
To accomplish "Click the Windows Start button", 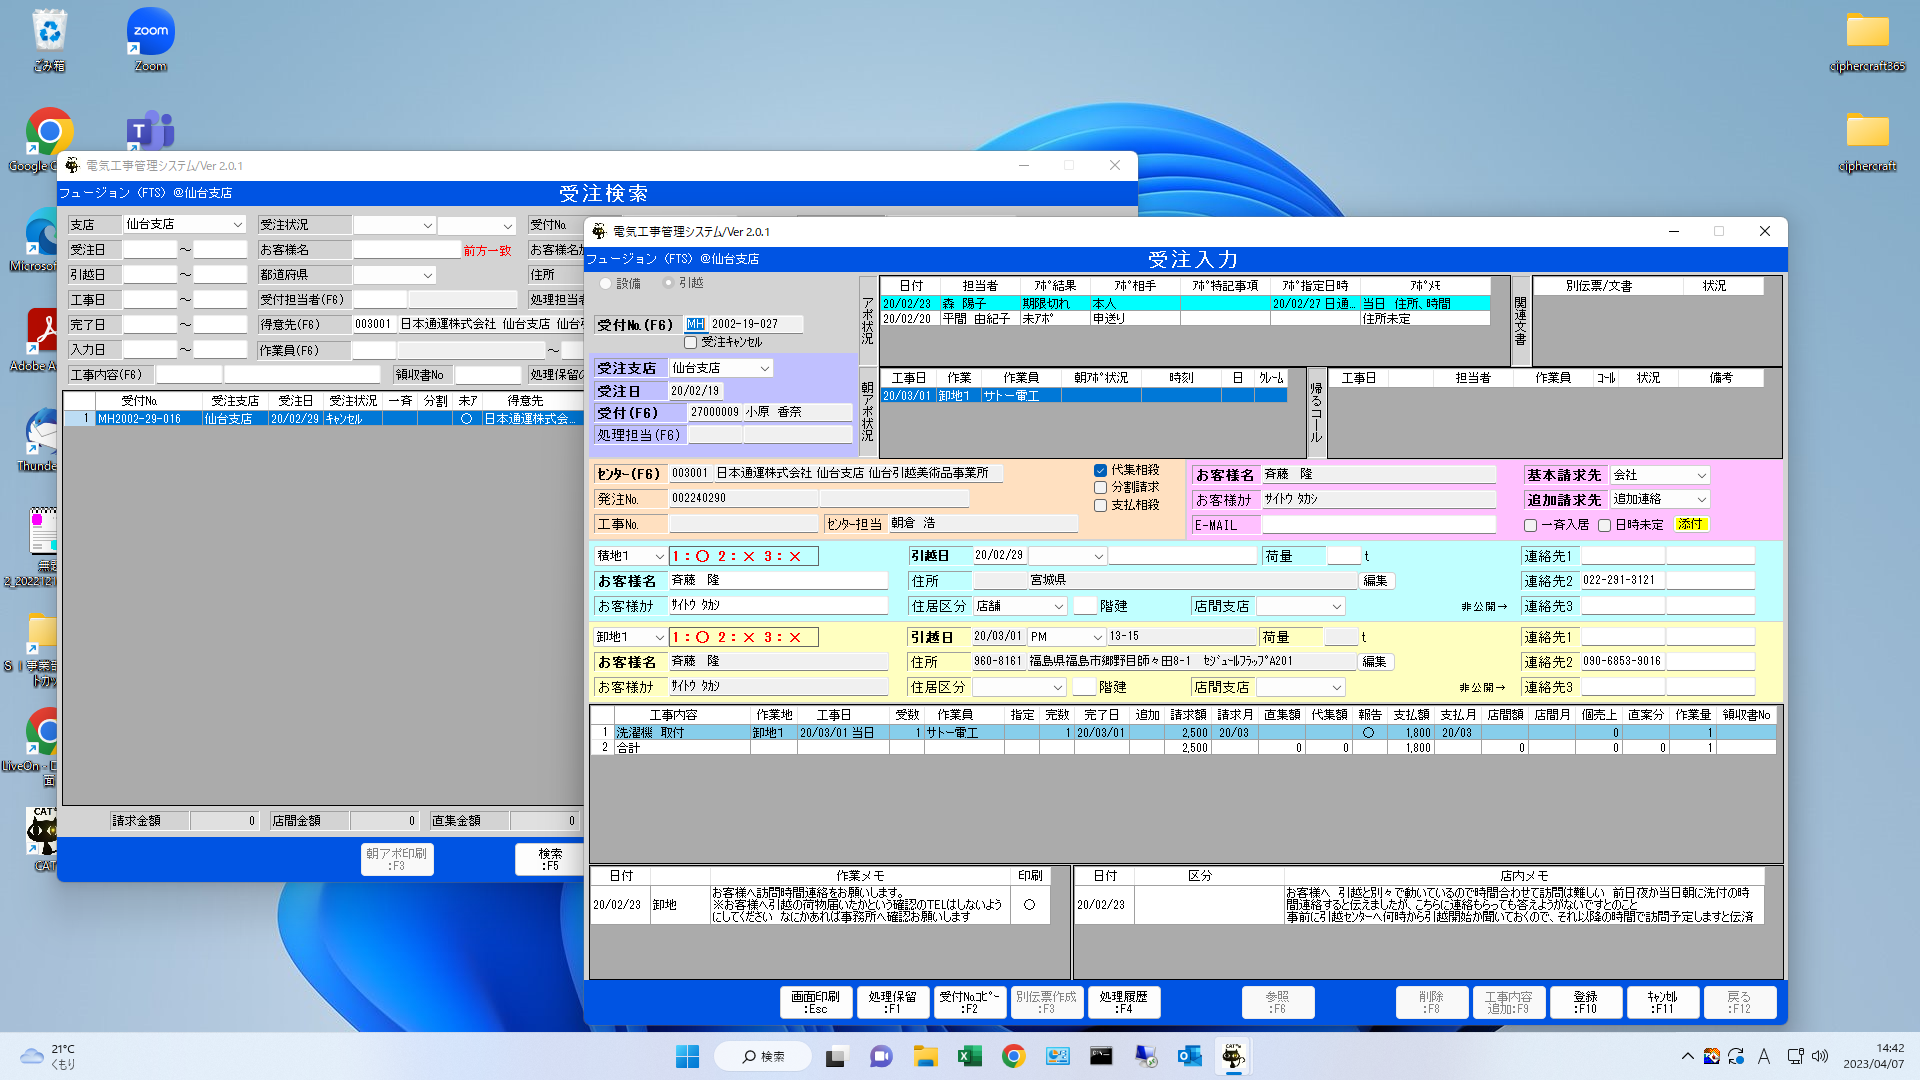I will 687,1056.
